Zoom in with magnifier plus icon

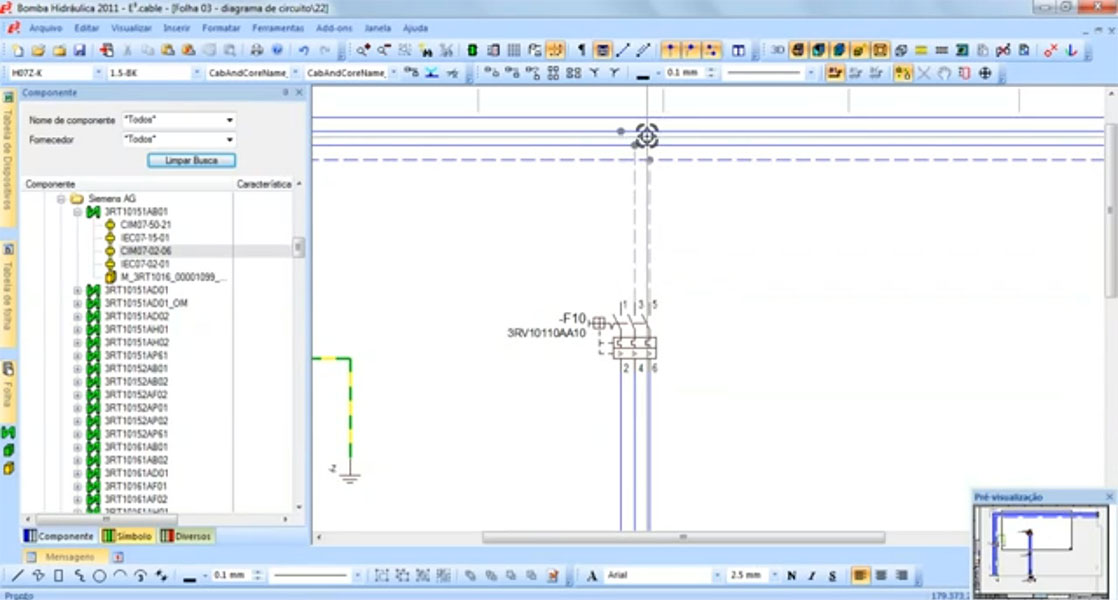coord(364,51)
